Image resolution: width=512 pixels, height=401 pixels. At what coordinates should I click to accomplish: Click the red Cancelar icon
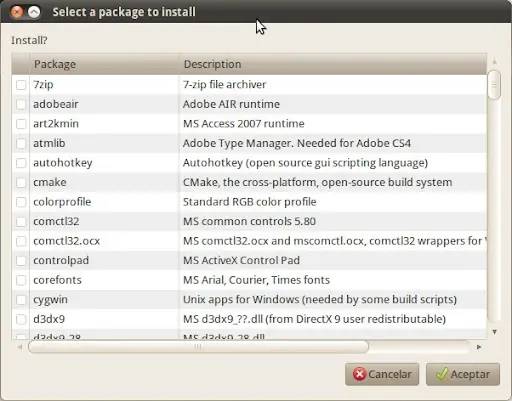point(359,374)
